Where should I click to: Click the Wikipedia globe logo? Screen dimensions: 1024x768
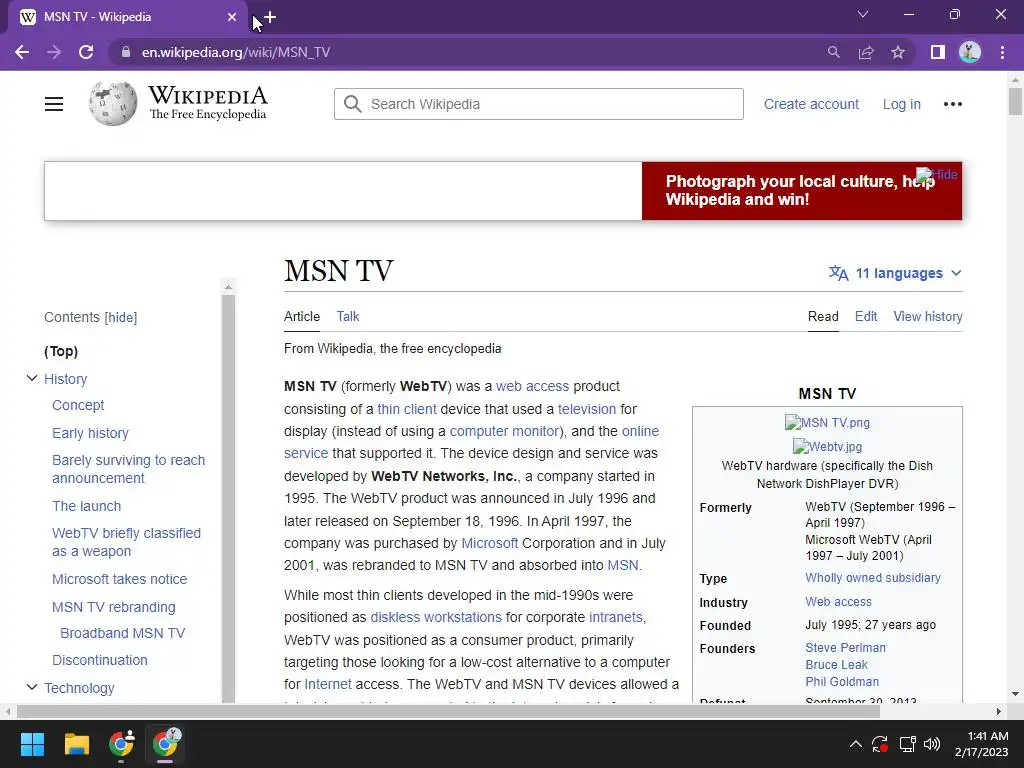113,103
